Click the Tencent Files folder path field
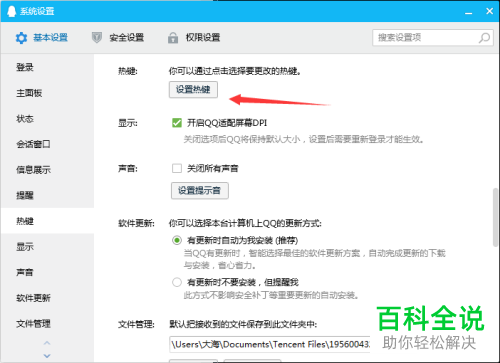The height and width of the screenshot is (363, 500). (x=270, y=344)
